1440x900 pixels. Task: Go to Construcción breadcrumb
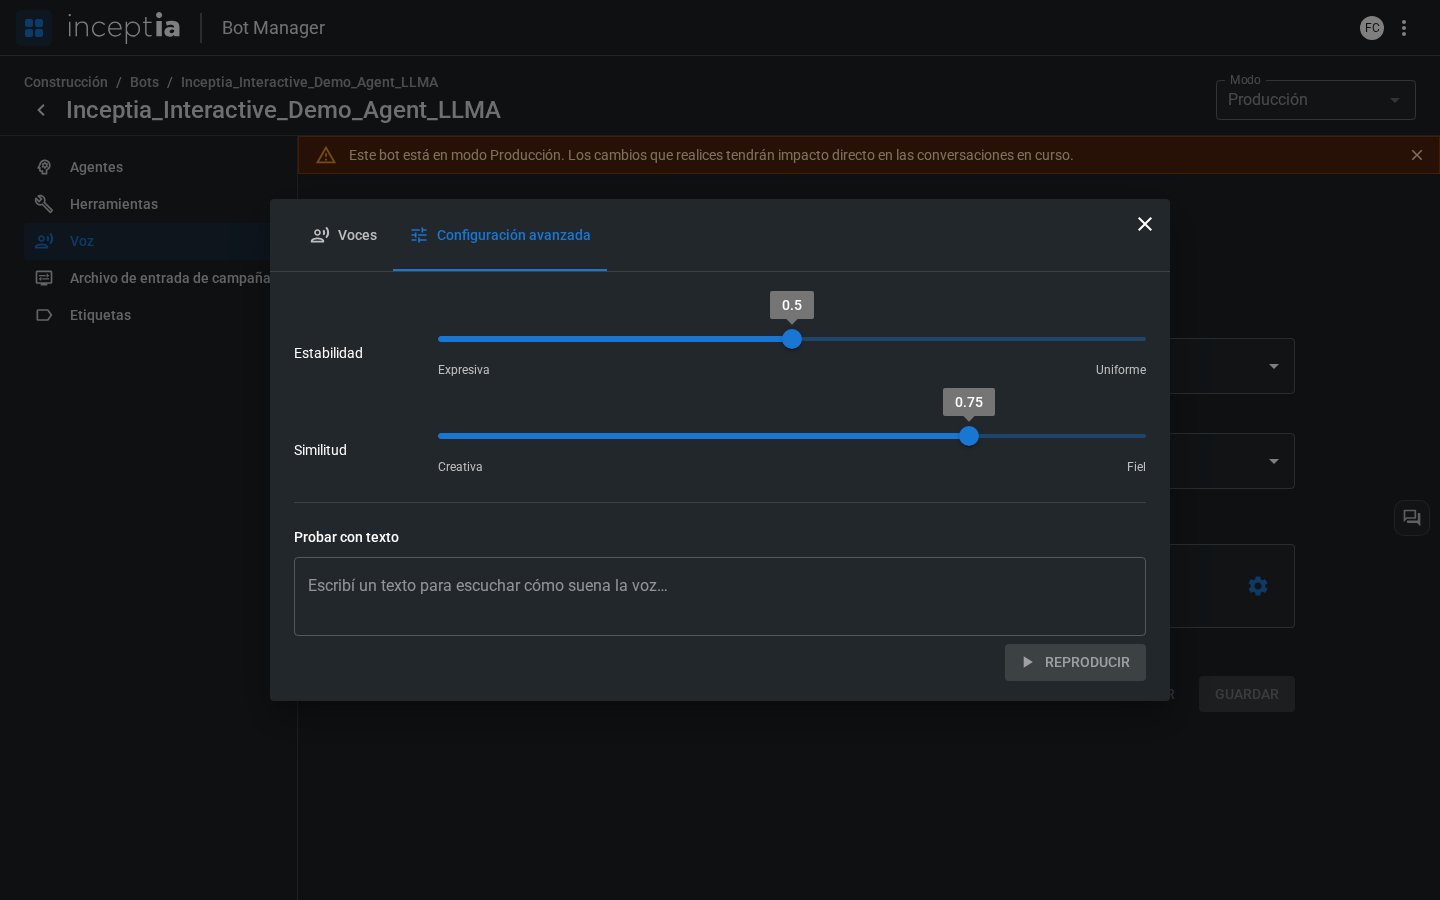[66, 82]
